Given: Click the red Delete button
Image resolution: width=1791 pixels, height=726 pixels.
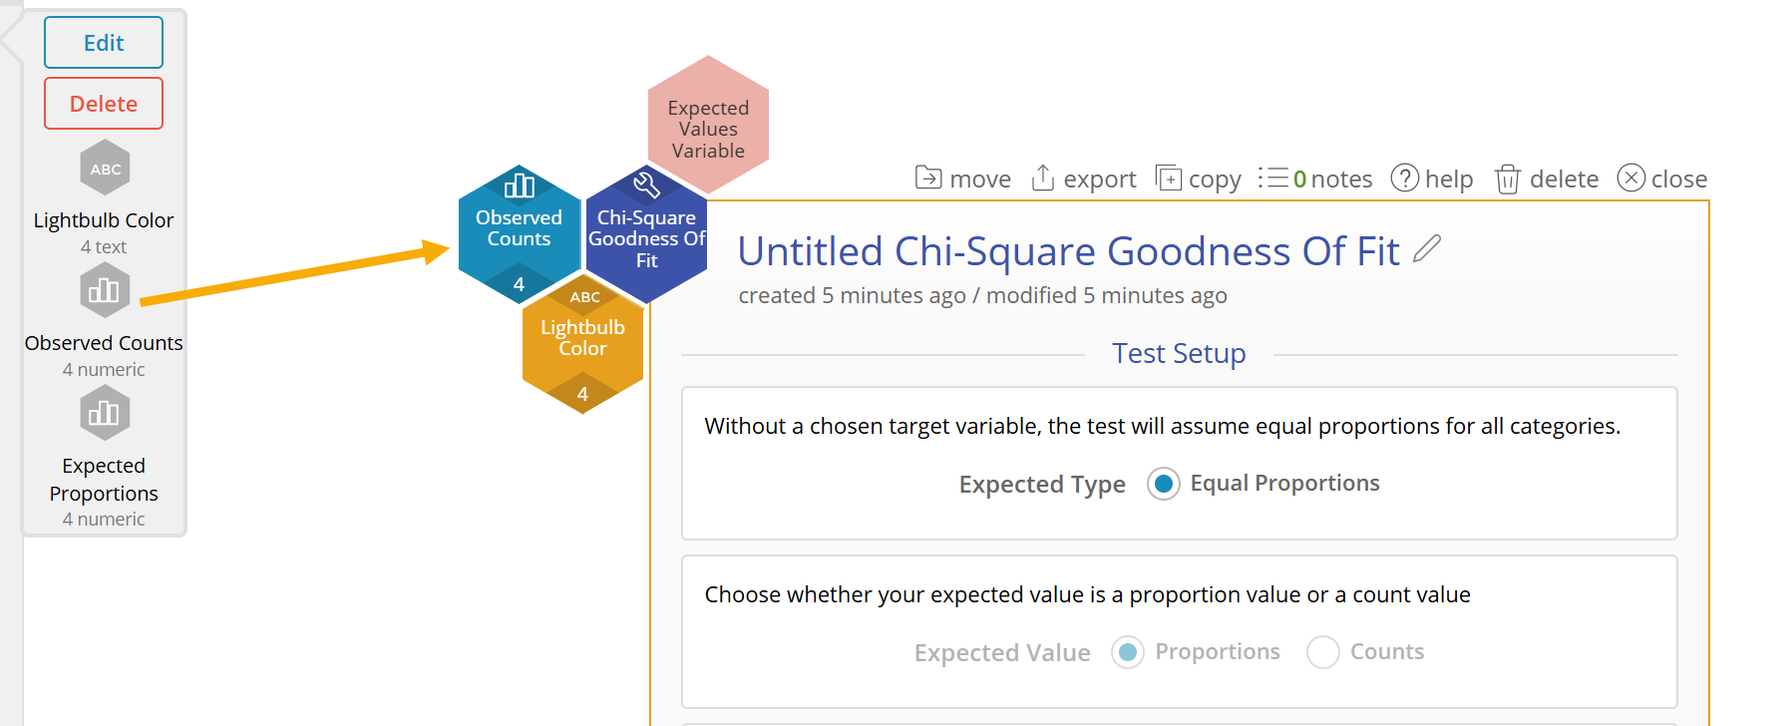Looking at the screenshot, I should 103,104.
